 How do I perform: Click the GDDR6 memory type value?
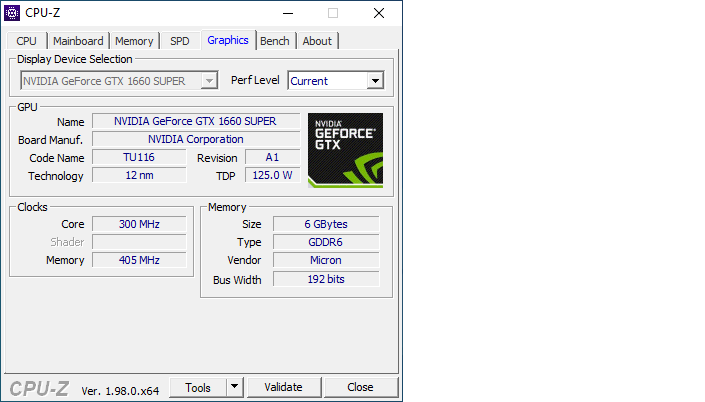tap(326, 242)
